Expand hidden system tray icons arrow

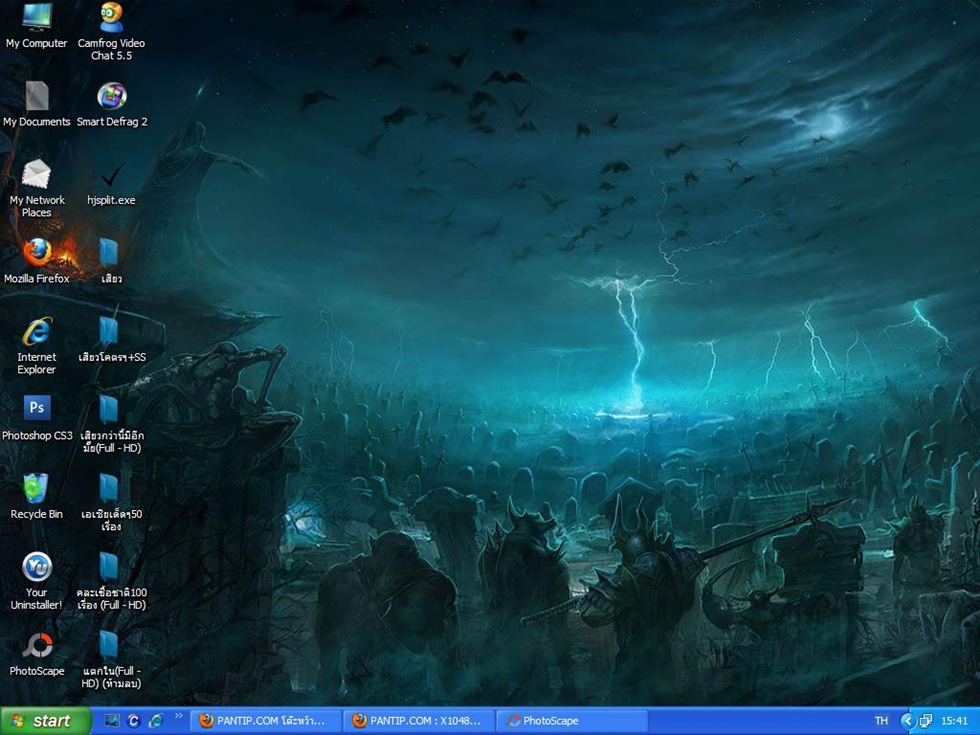click(908, 721)
